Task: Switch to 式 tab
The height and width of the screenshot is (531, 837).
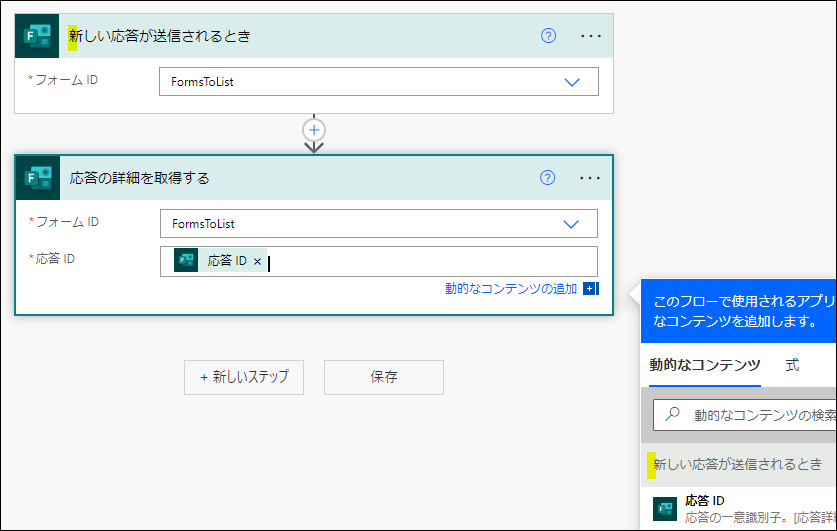Action: 792,365
